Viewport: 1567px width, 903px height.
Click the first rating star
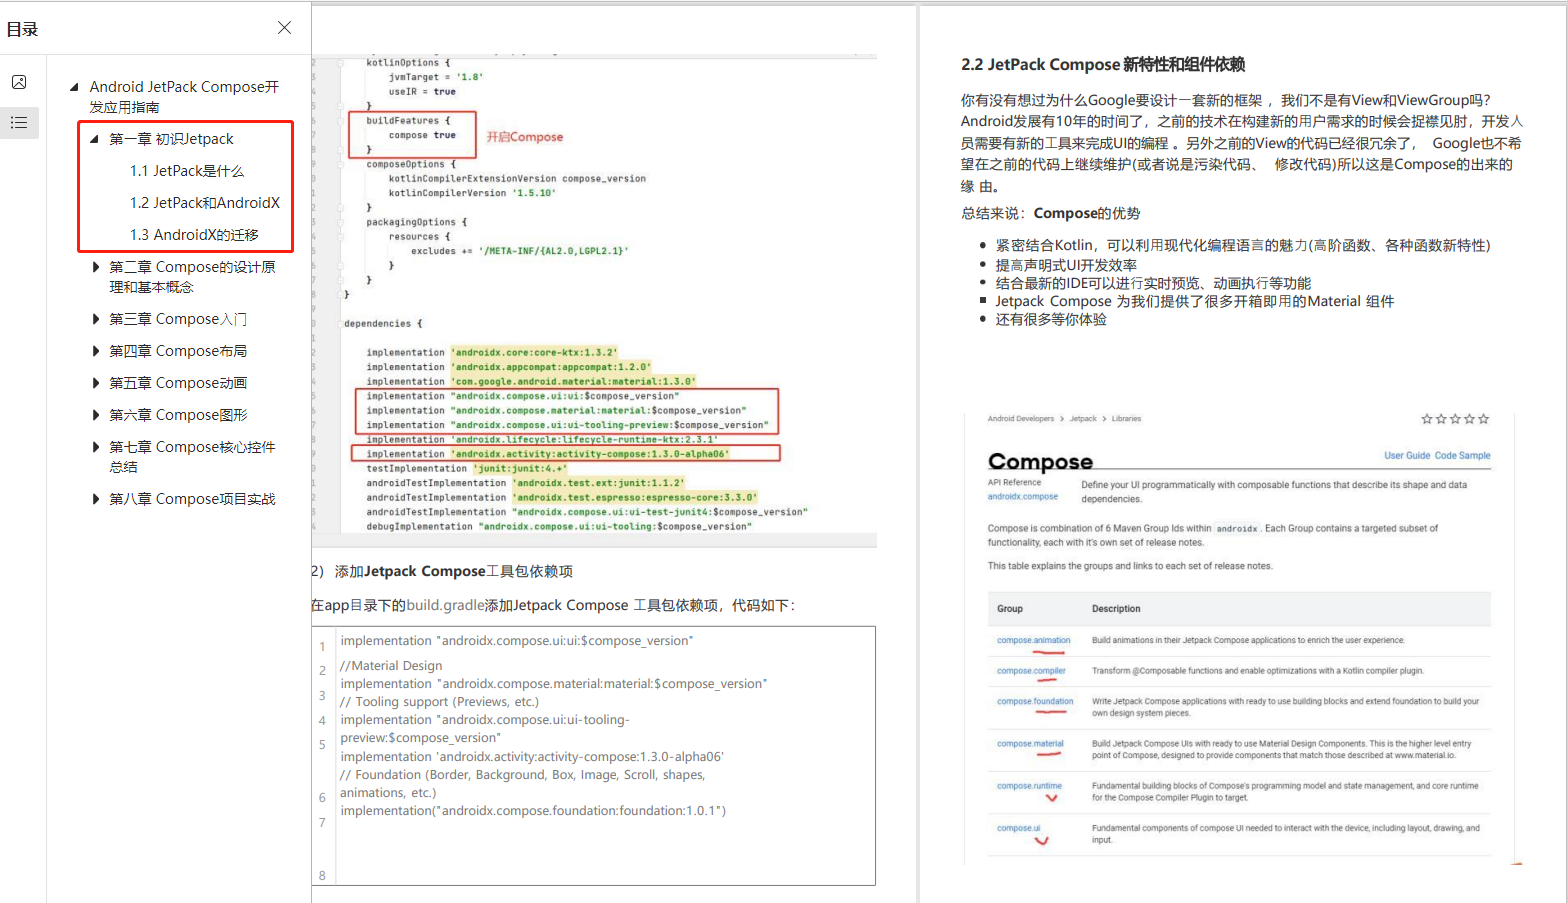click(x=1427, y=419)
